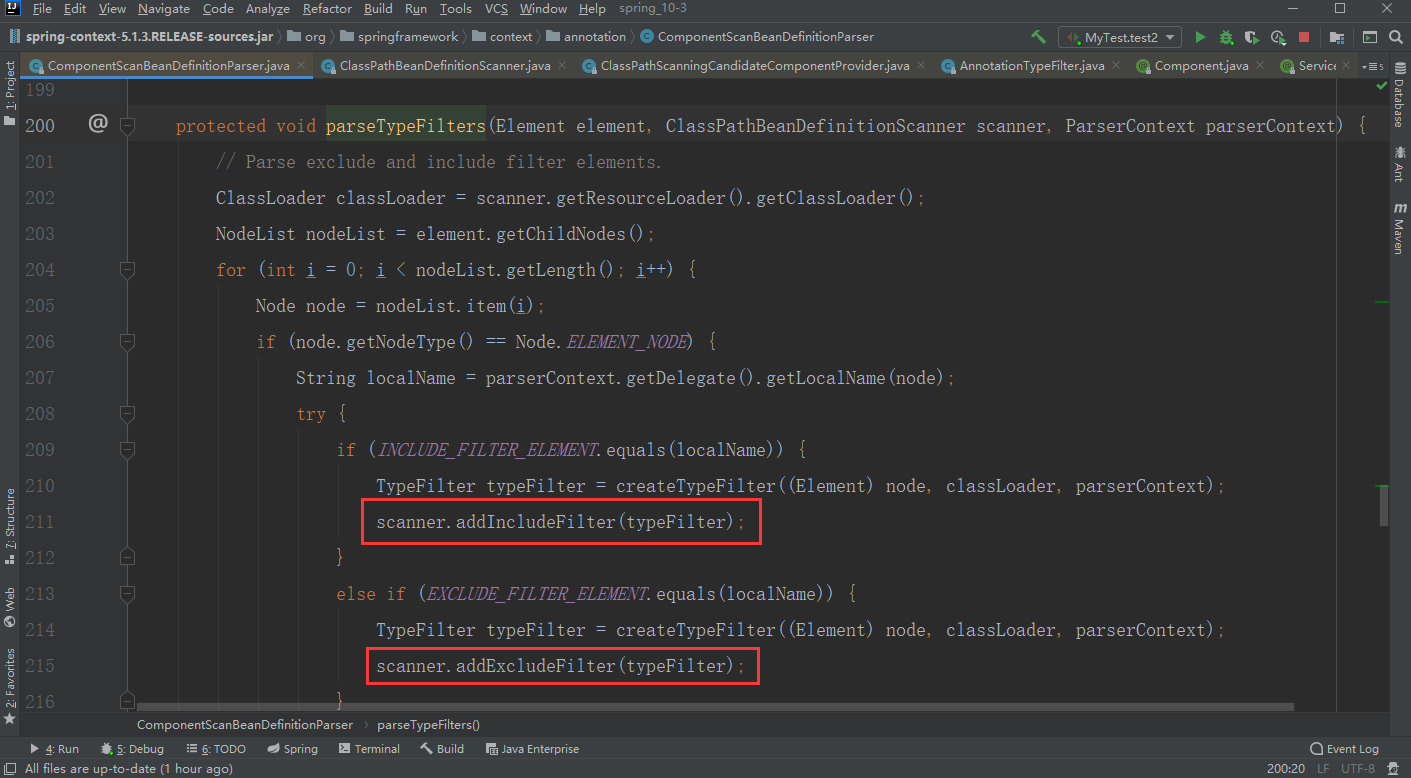Open the Navigate menu
Viewport: 1411px width, 778px height.
tap(164, 9)
